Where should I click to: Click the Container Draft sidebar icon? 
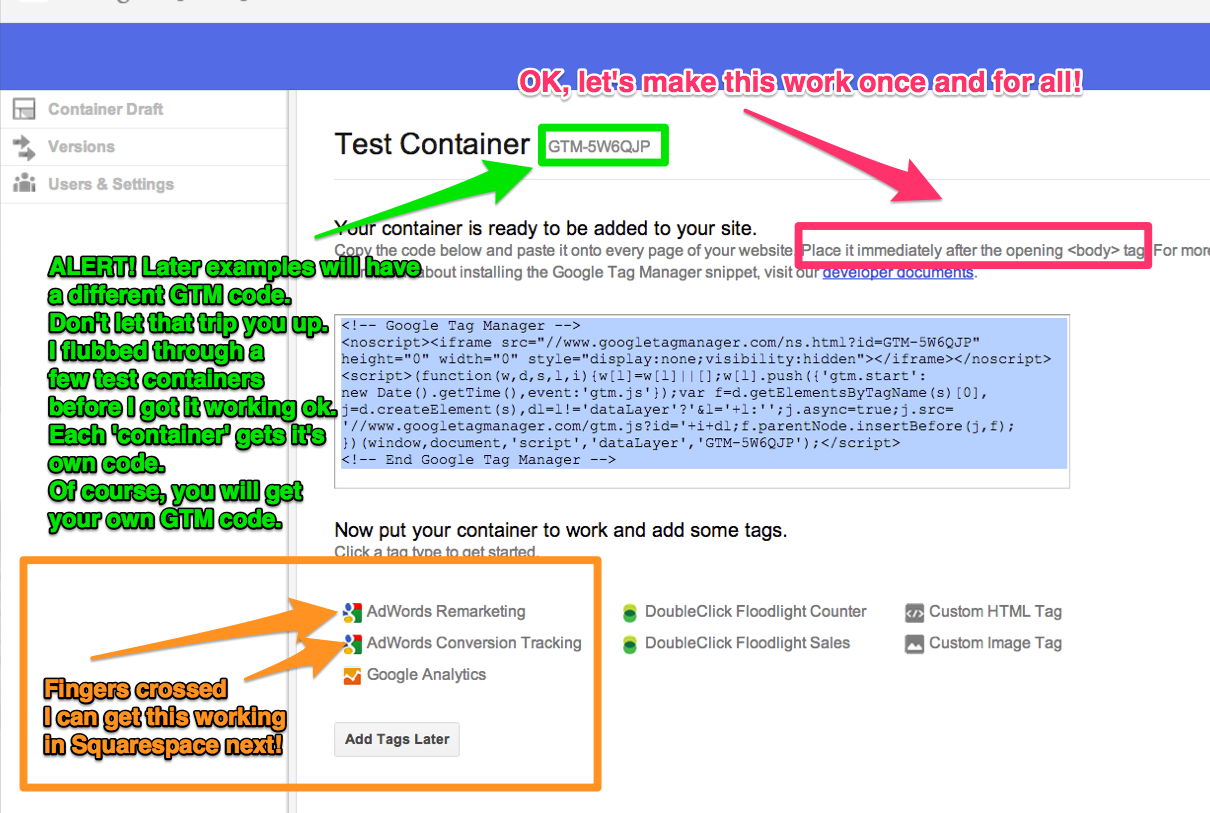click(x=23, y=109)
